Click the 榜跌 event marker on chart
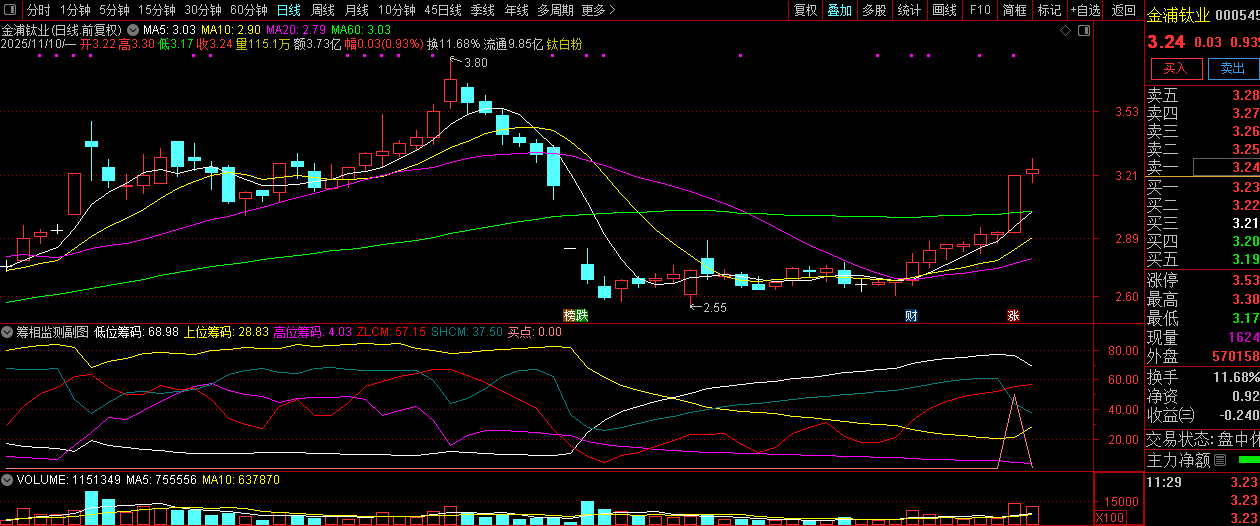 (x=576, y=315)
